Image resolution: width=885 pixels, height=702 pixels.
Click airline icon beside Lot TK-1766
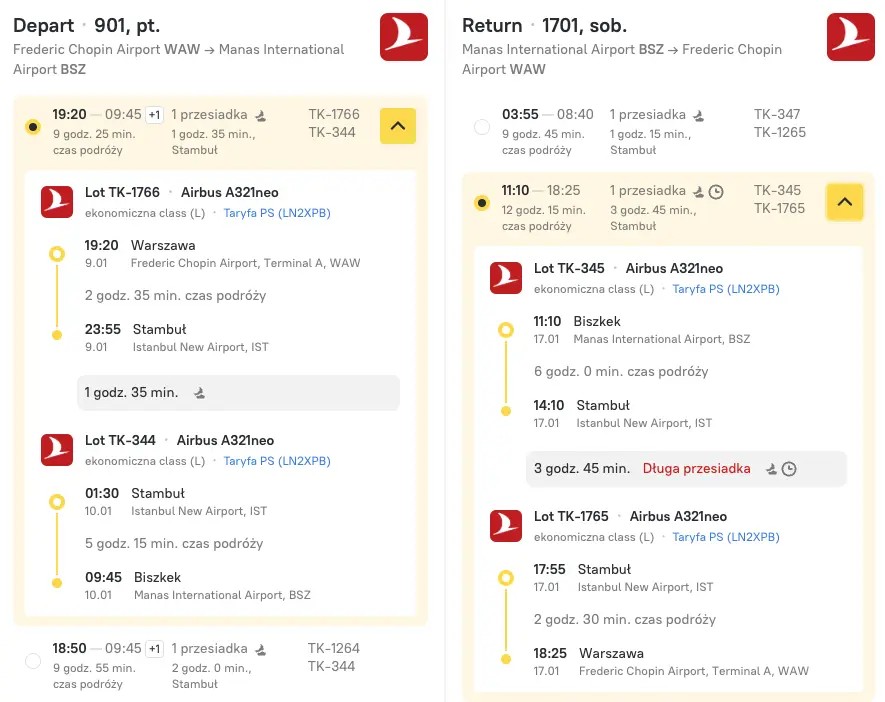(x=57, y=201)
